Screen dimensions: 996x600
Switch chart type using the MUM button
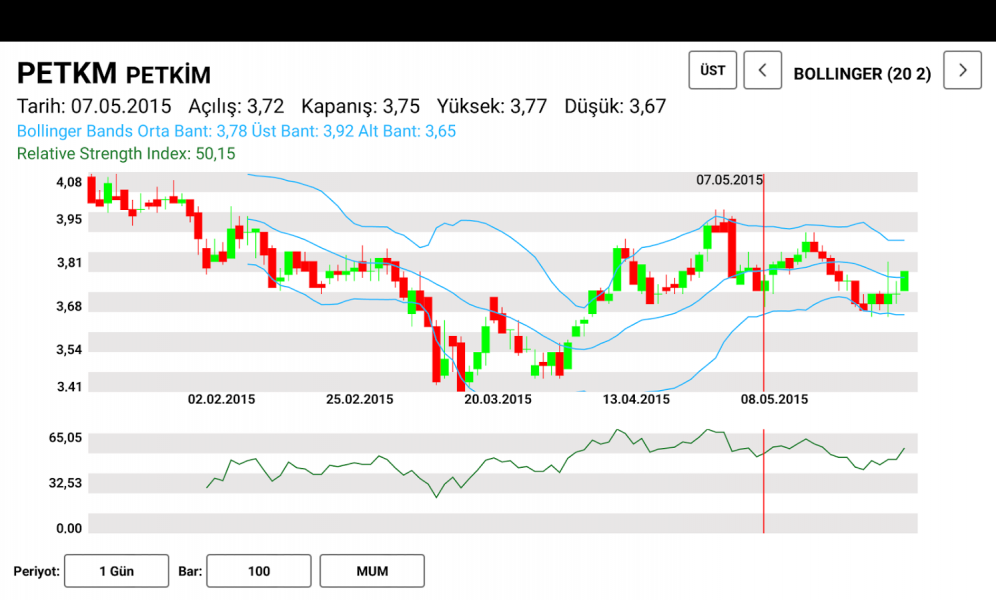(372, 571)
